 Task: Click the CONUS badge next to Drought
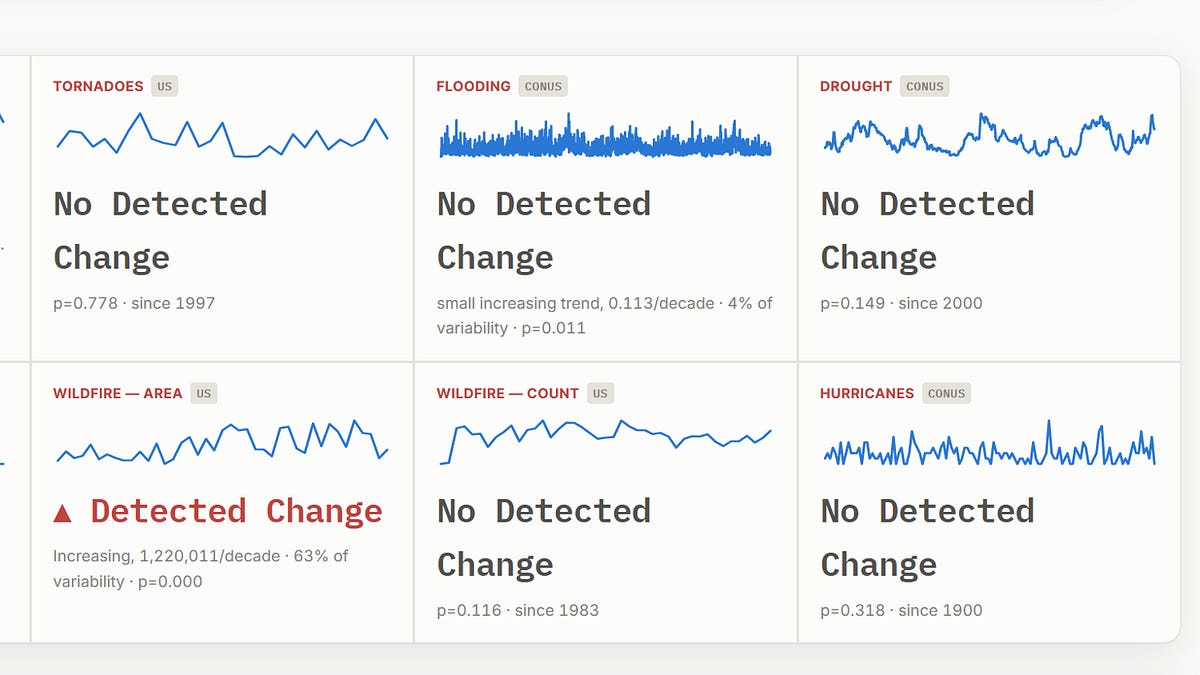pyautogui.click(x=925, y=86)
